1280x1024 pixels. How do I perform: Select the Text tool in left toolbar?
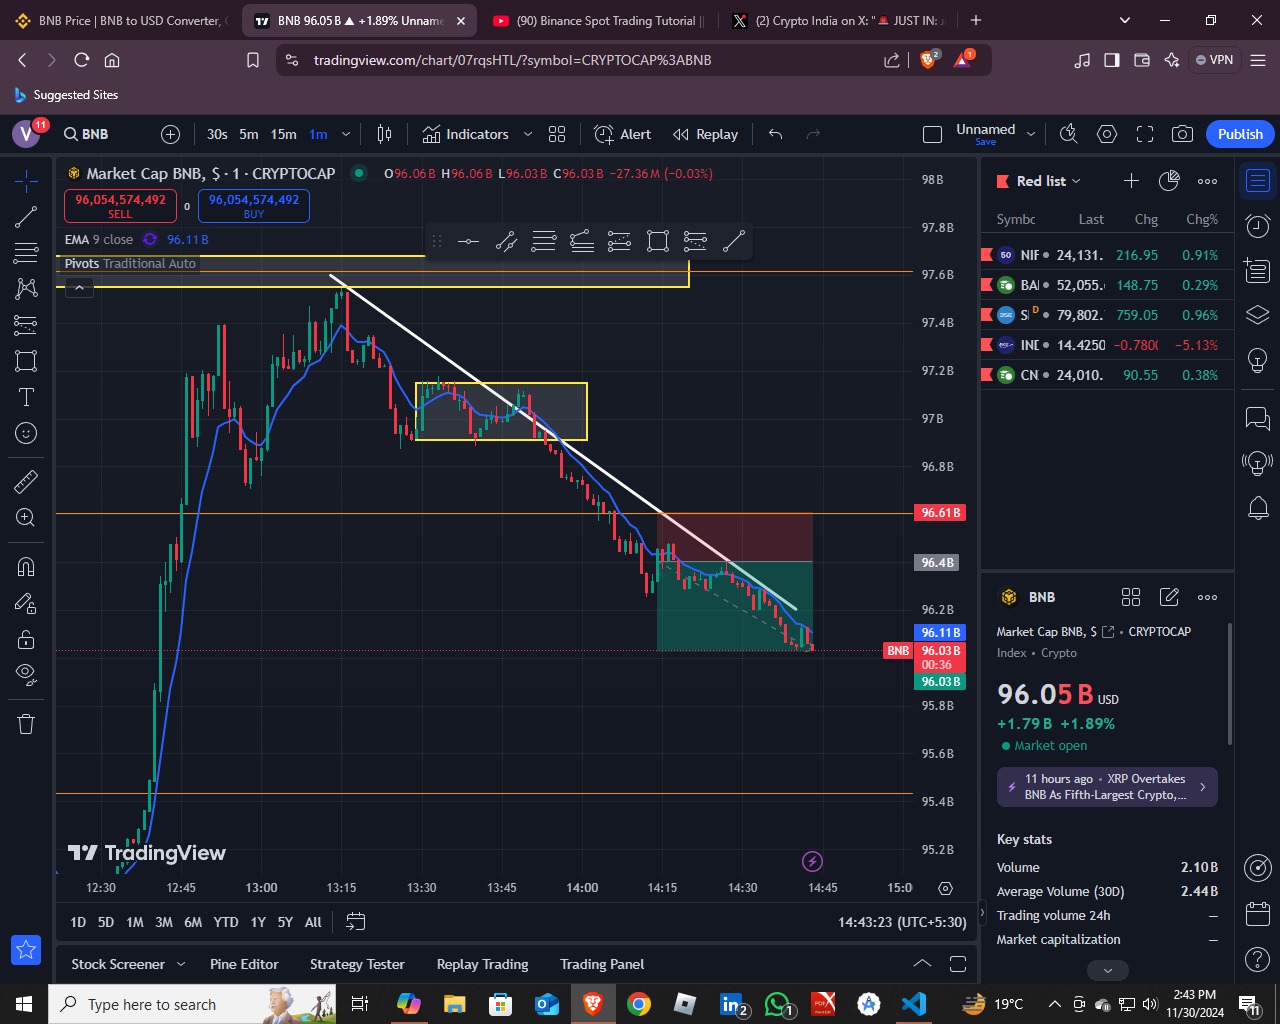click(26, 397)
